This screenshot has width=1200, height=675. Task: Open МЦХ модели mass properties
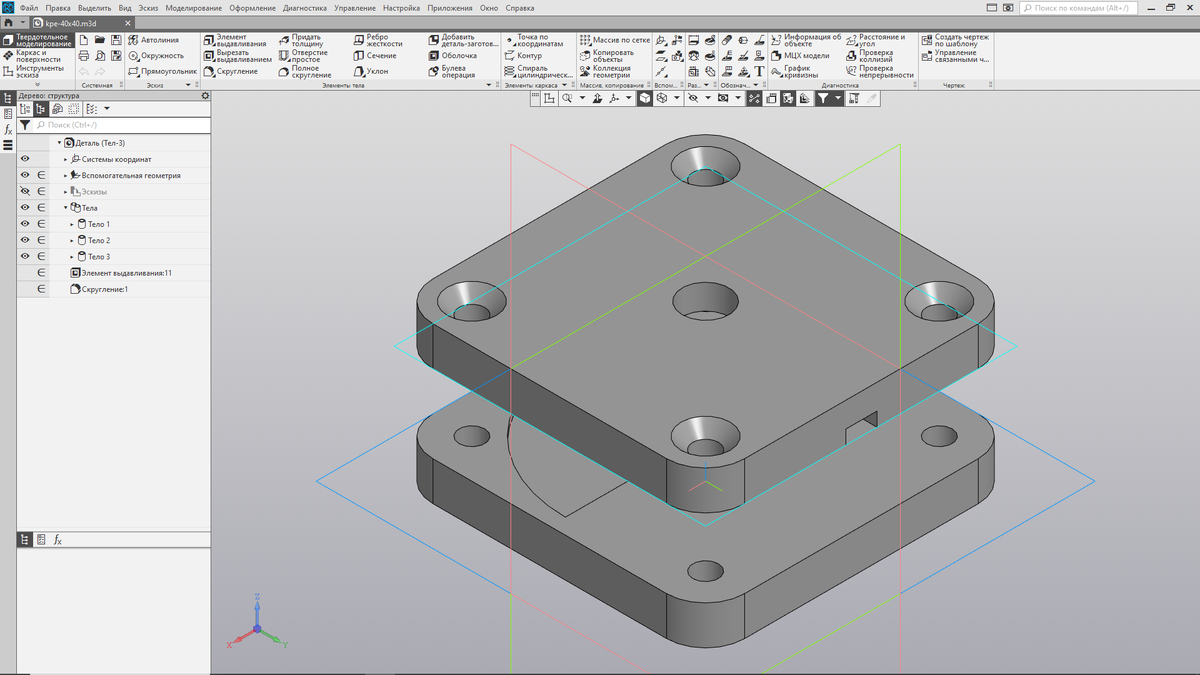[x=800, y=56]
